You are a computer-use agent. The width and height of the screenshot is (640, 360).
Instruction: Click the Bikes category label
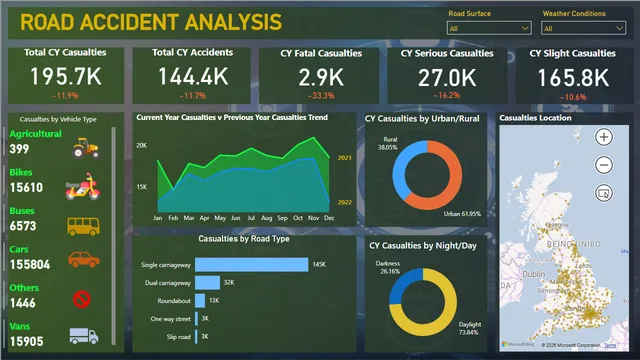[x=21, y=172]
